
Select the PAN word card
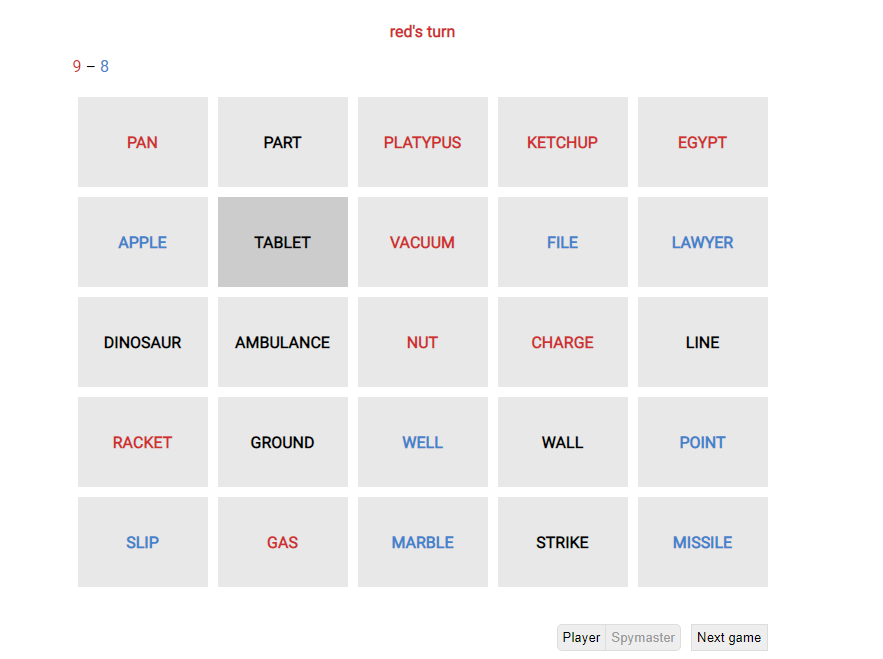click(142, 142)
